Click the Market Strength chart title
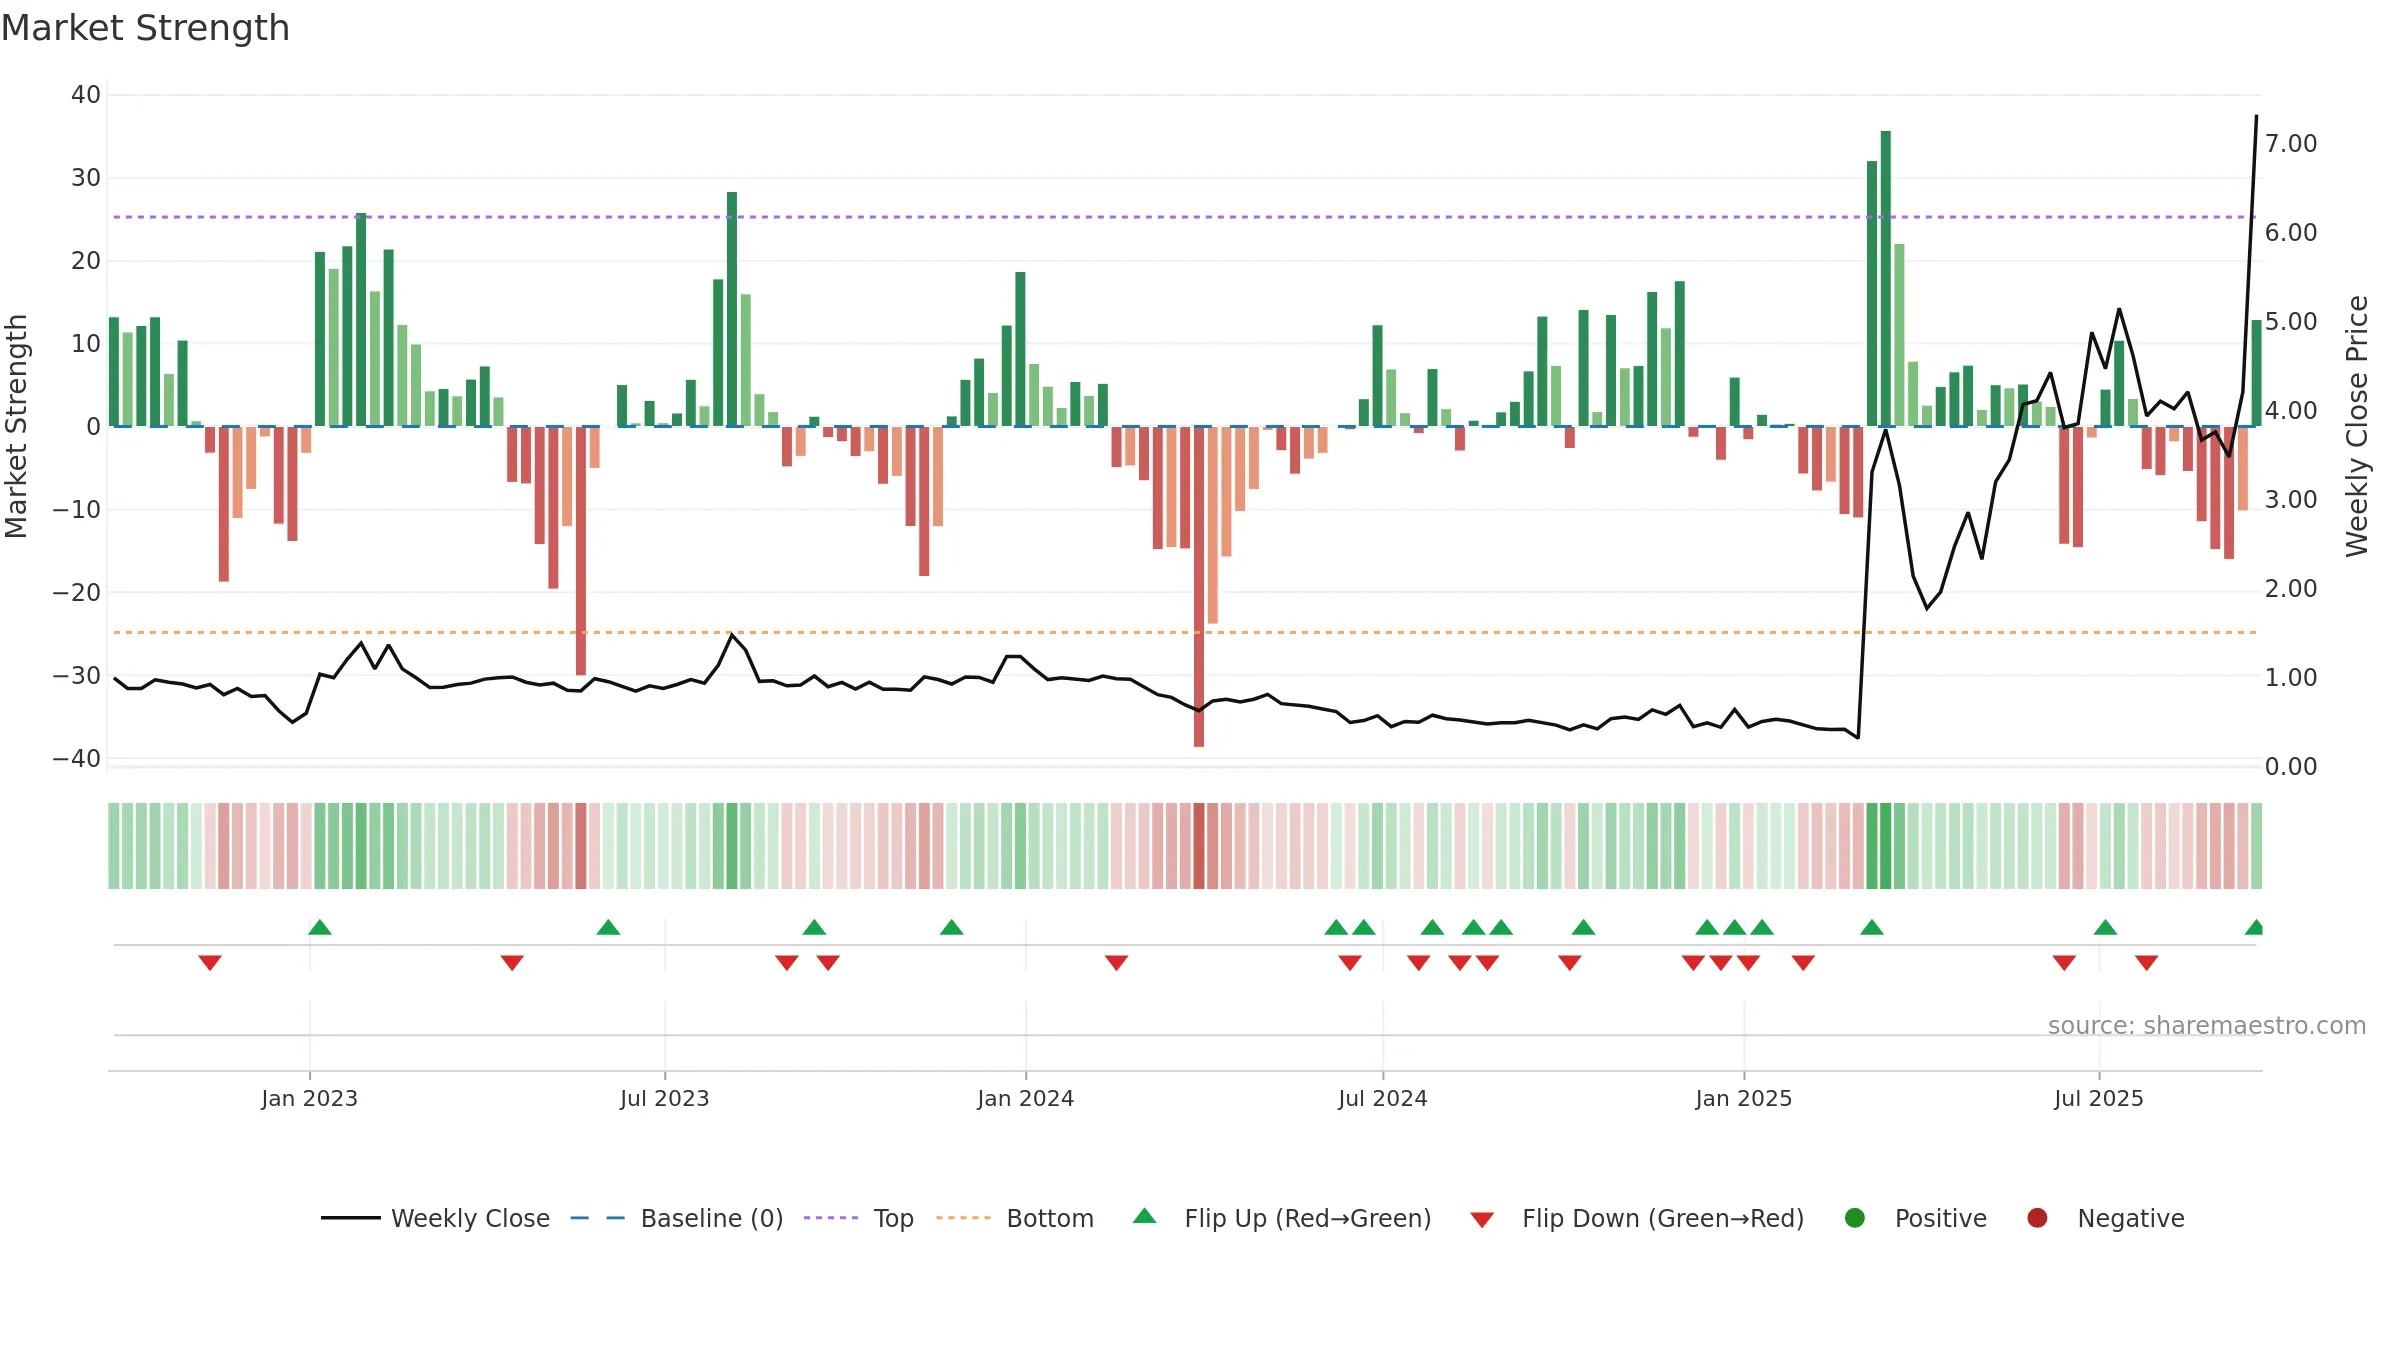Screen dimensions: 2400x1350 point(145,28)
